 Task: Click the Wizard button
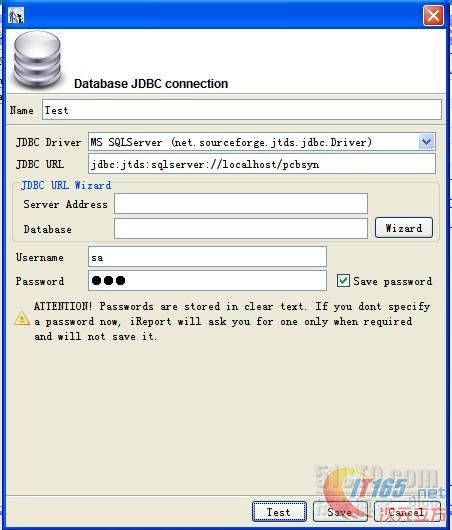pyautogui.click(x=404, y=228)
